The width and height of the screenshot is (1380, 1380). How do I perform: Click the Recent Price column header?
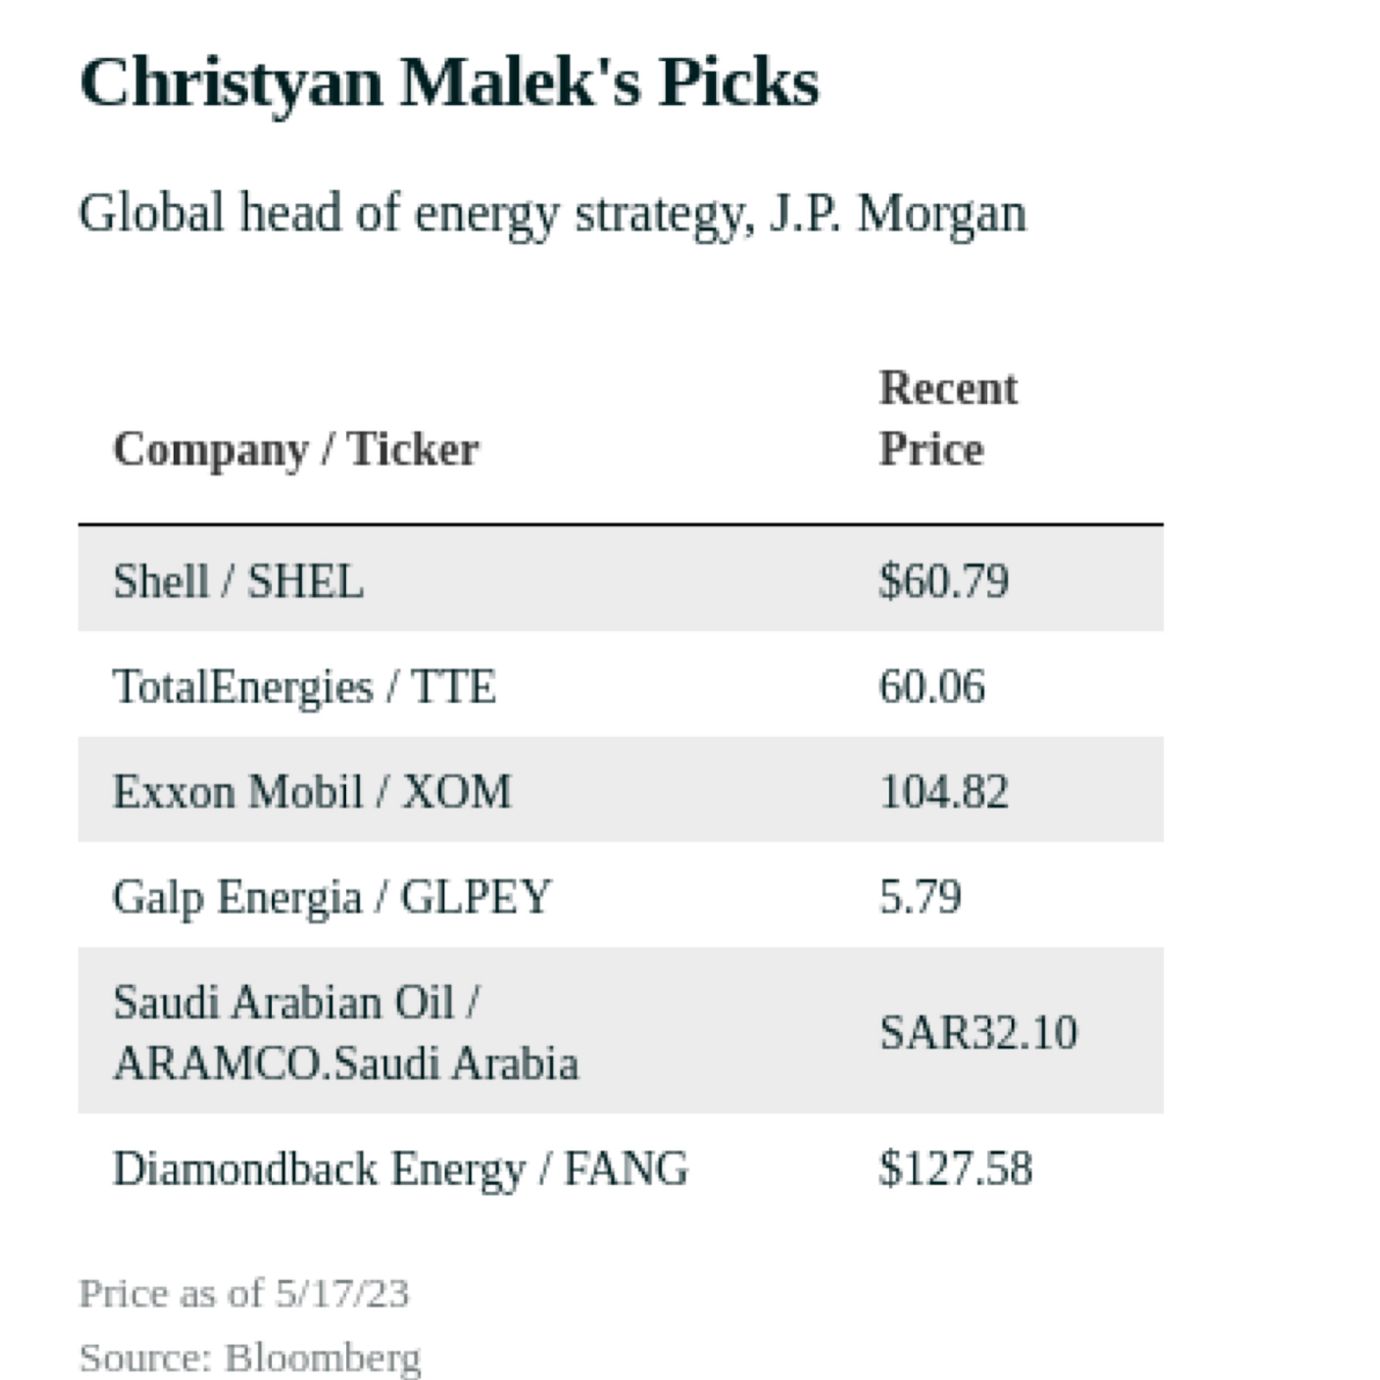click(x=947, y=418)
